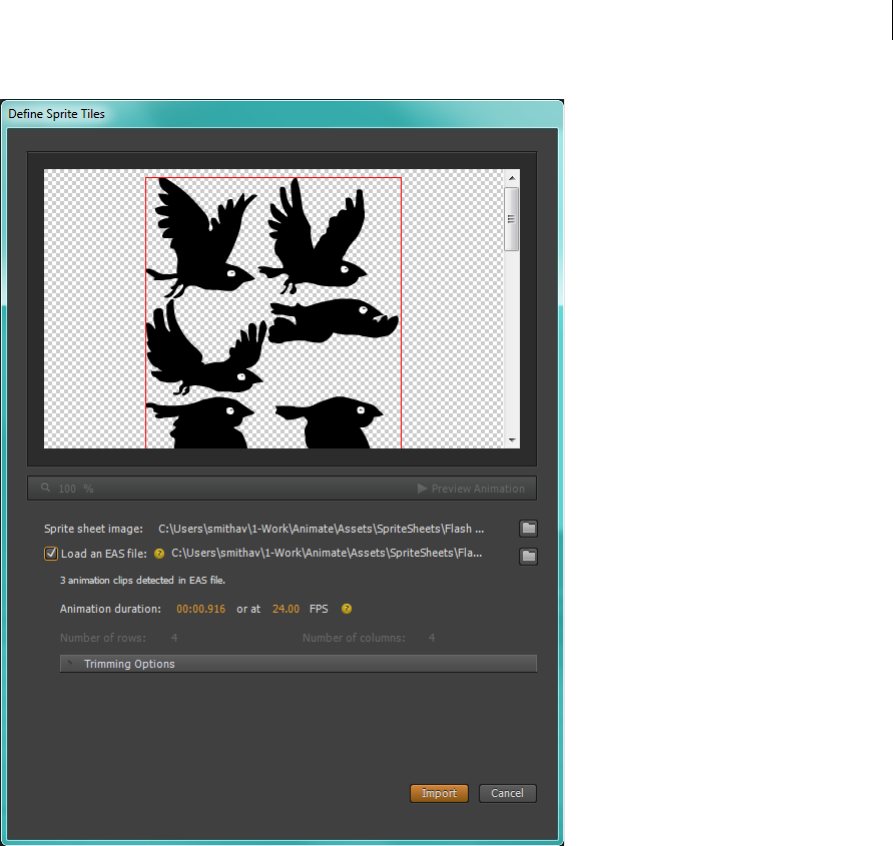
Task: Click the 100 % zoom field
Action: tap(76, 488)
